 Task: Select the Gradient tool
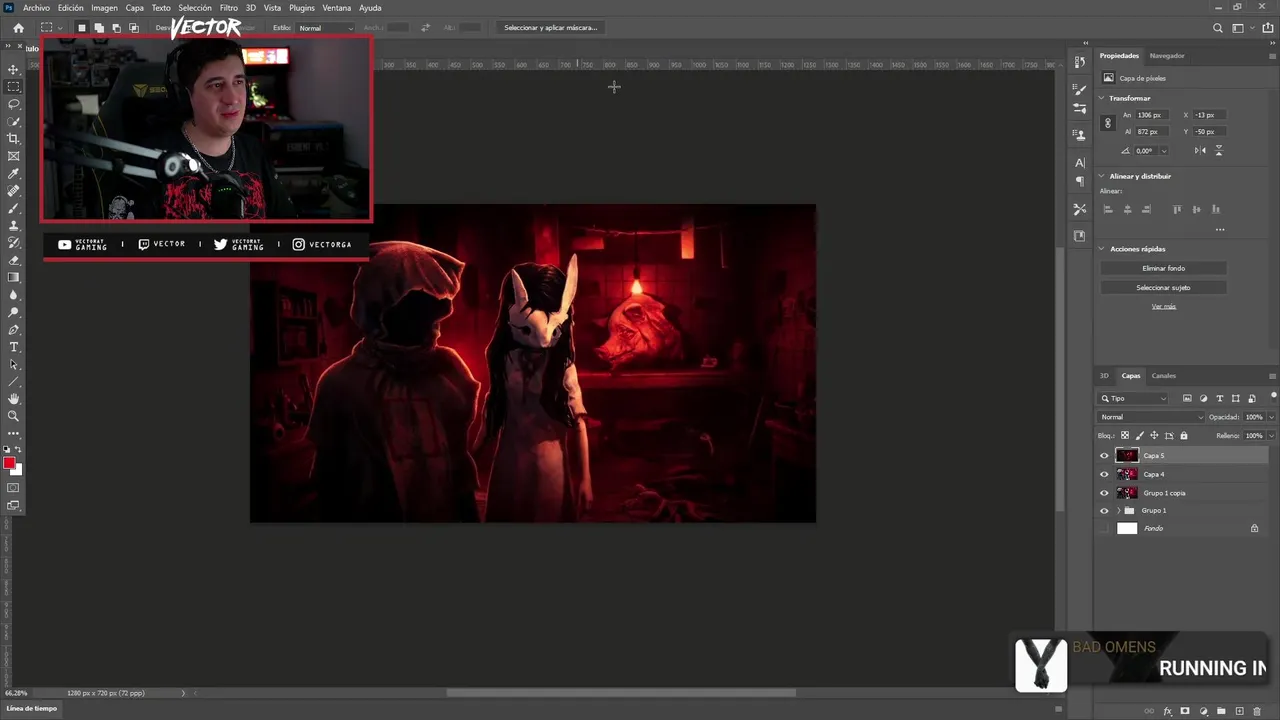tap(14, 277)
